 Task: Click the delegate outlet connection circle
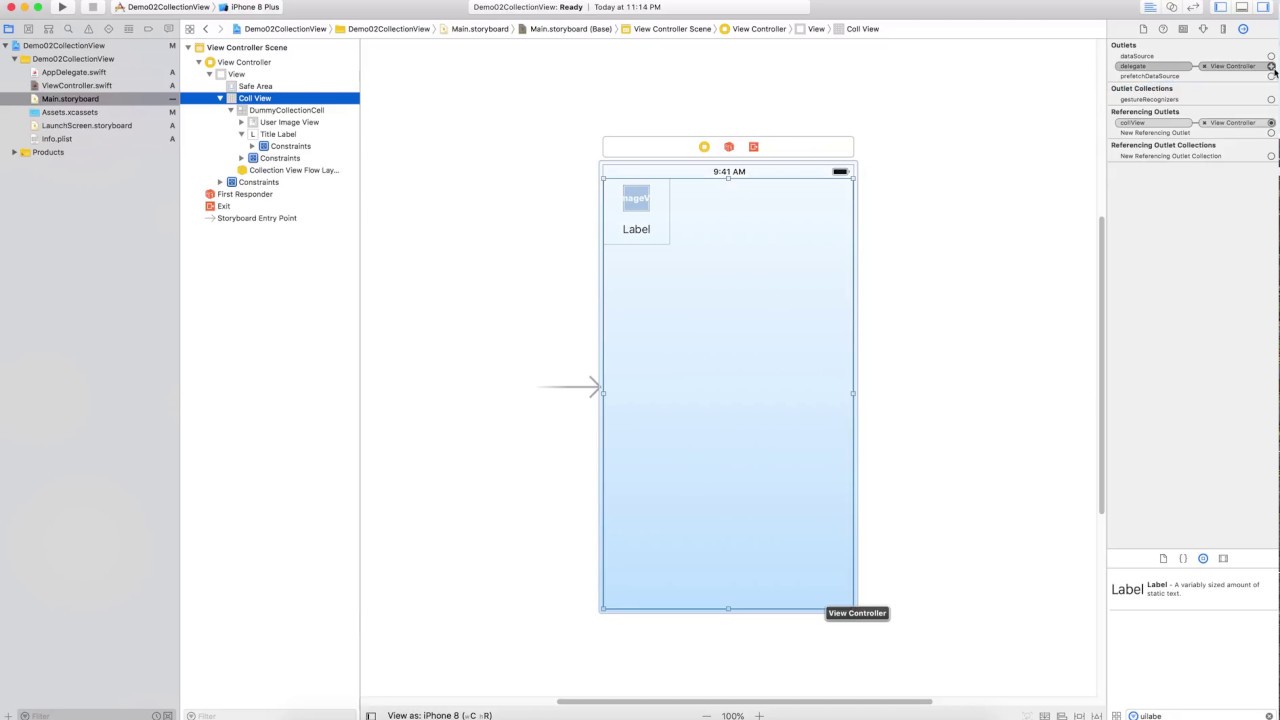1271,66
